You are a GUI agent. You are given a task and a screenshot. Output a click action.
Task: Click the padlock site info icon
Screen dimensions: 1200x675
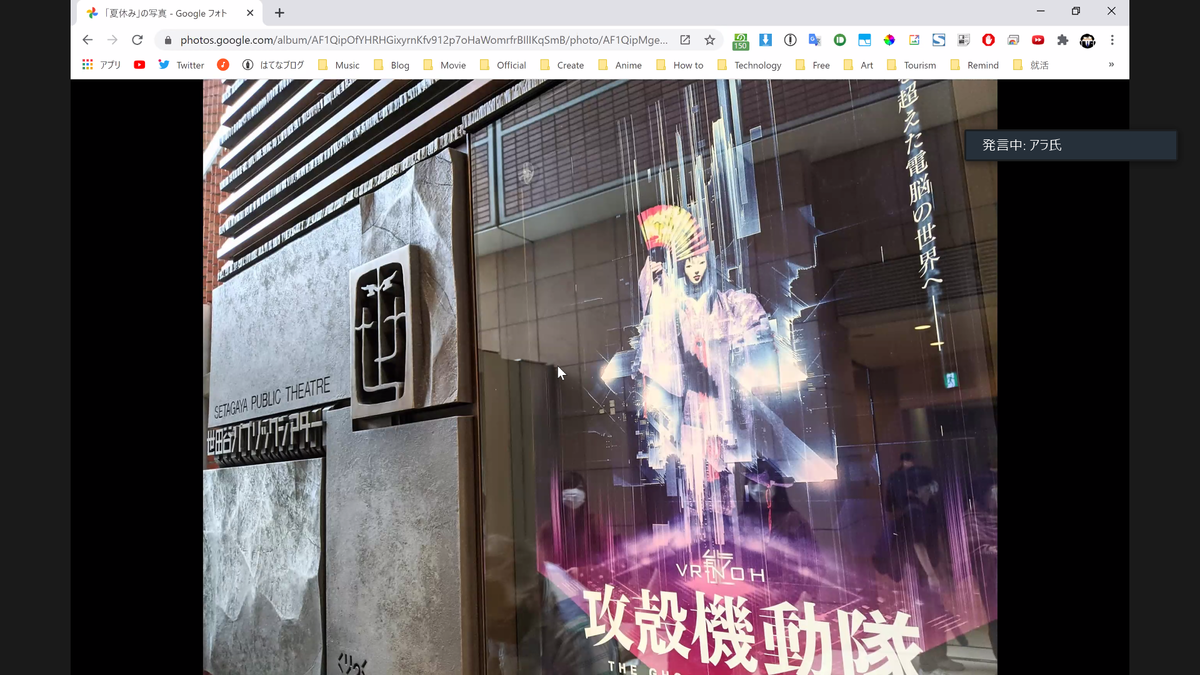[x=167, y=40]
